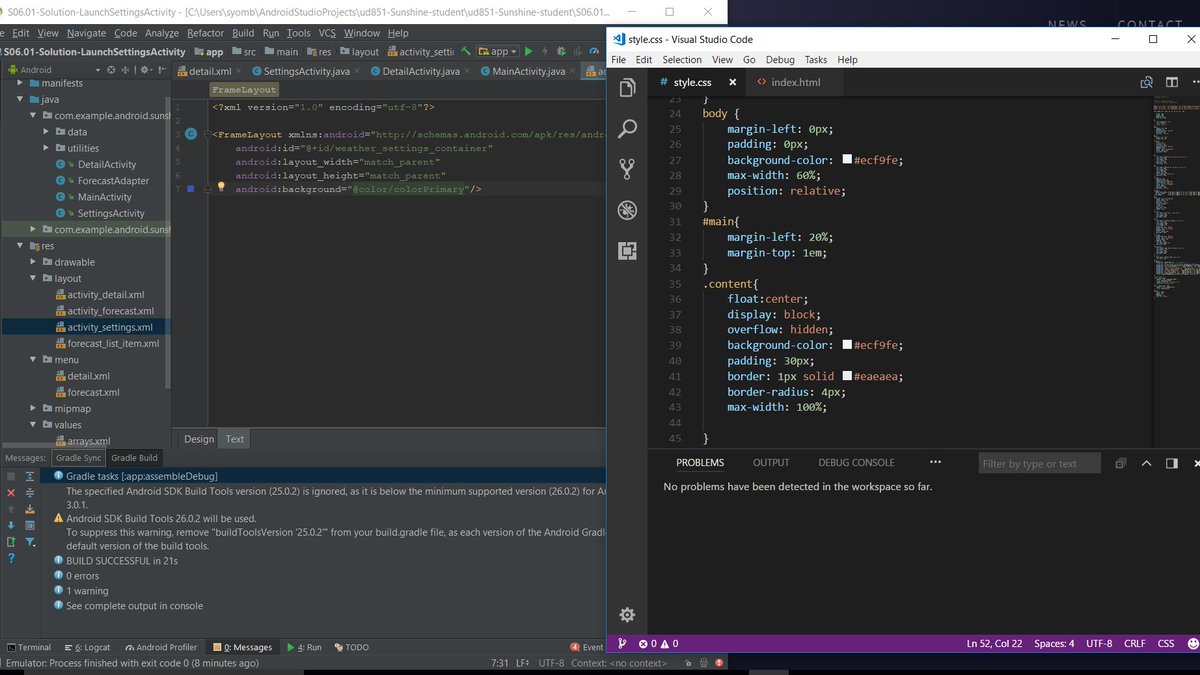Click the res breadcrumb in the navigation bar
The width and height of the screenshot is (1200, 675).
coord(319,52)
